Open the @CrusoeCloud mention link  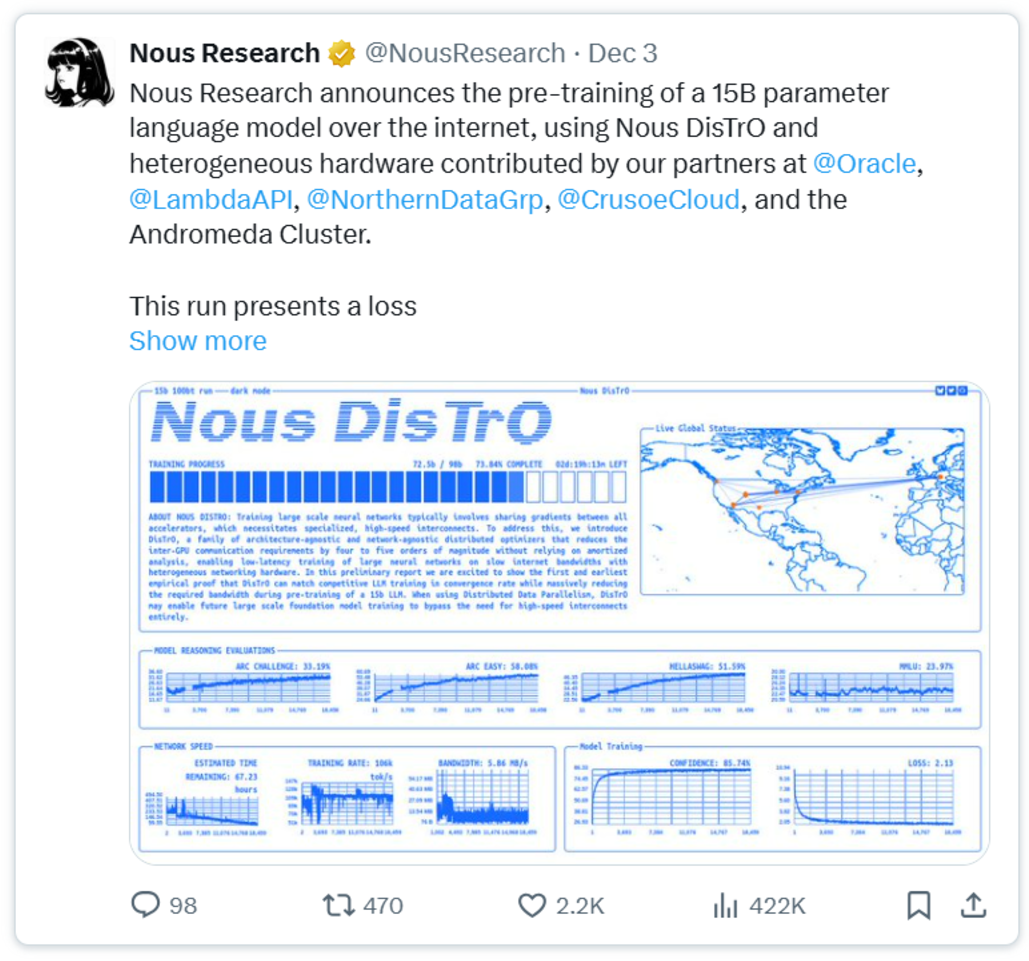tap(648, 200)
